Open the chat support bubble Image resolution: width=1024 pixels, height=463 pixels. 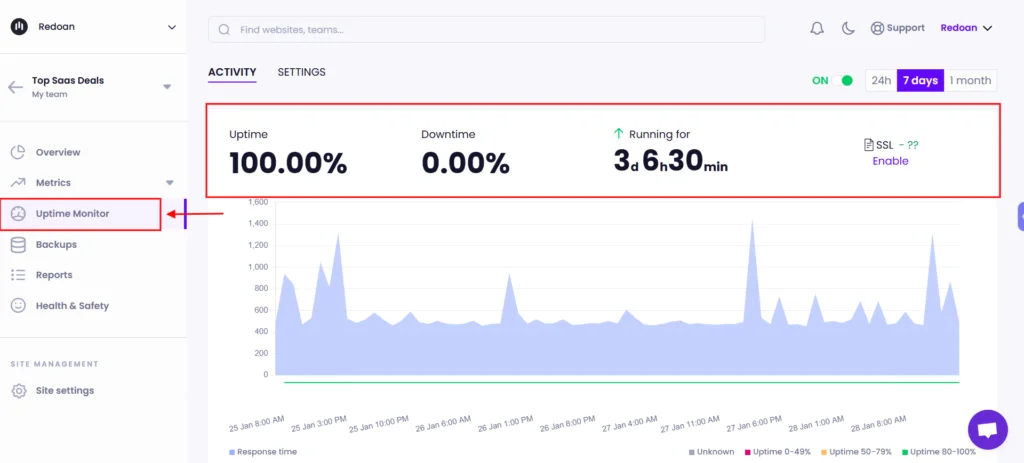987,430
